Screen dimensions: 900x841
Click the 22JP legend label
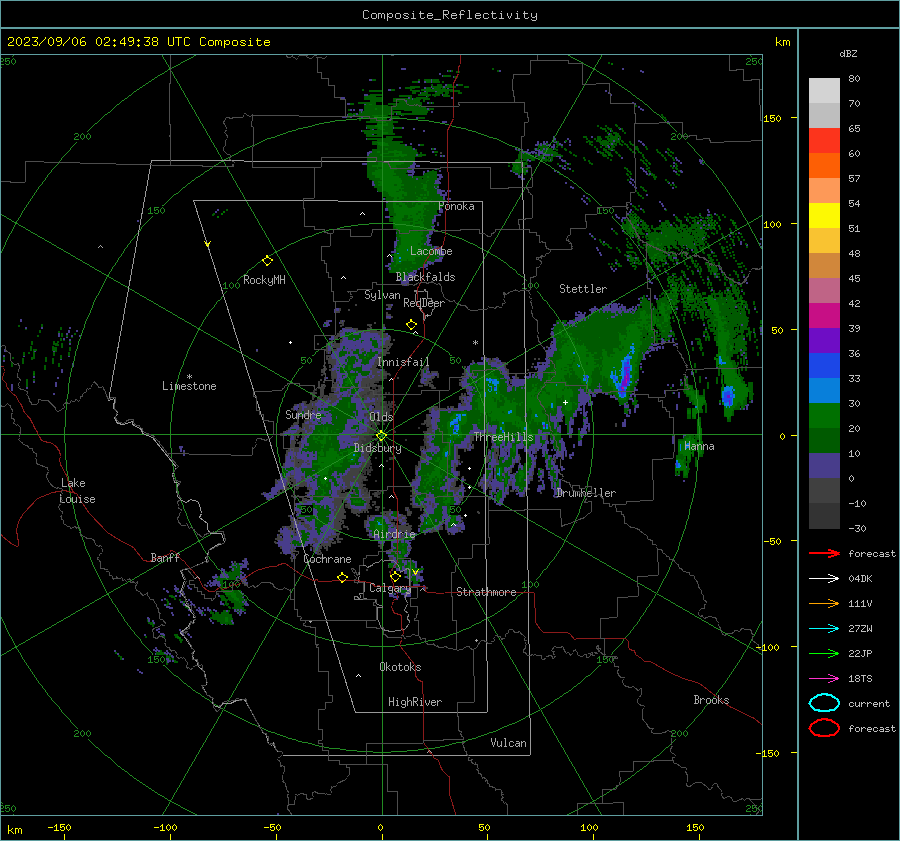click(860, 653)
